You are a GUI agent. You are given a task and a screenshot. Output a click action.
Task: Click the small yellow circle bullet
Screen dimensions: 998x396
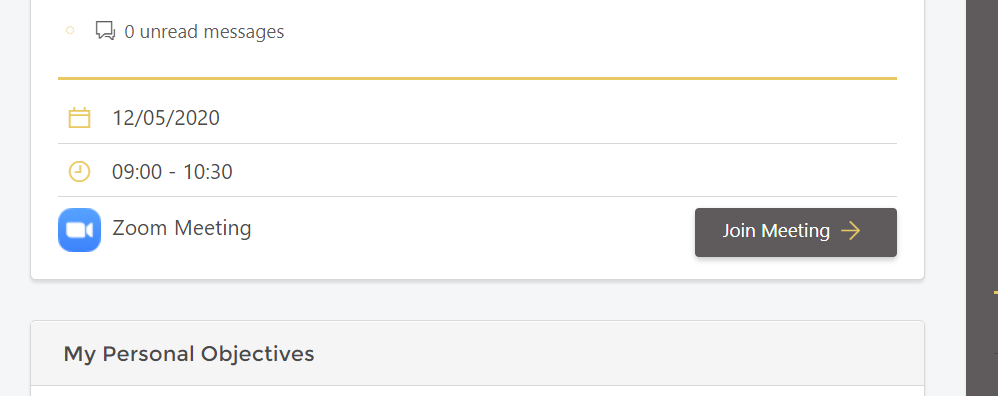pos(70,30)
